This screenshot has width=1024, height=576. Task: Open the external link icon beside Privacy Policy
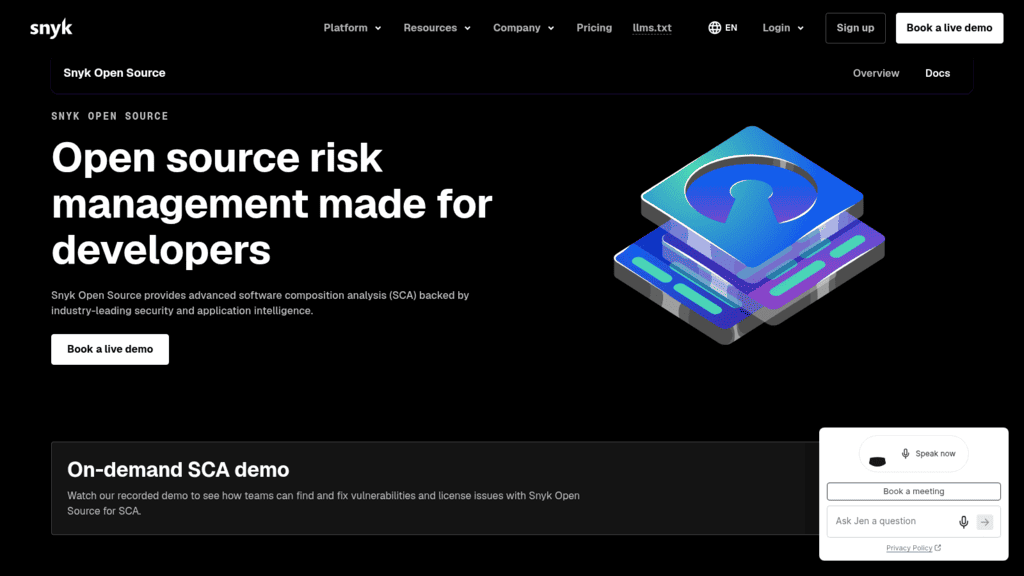tap(938, 548)
